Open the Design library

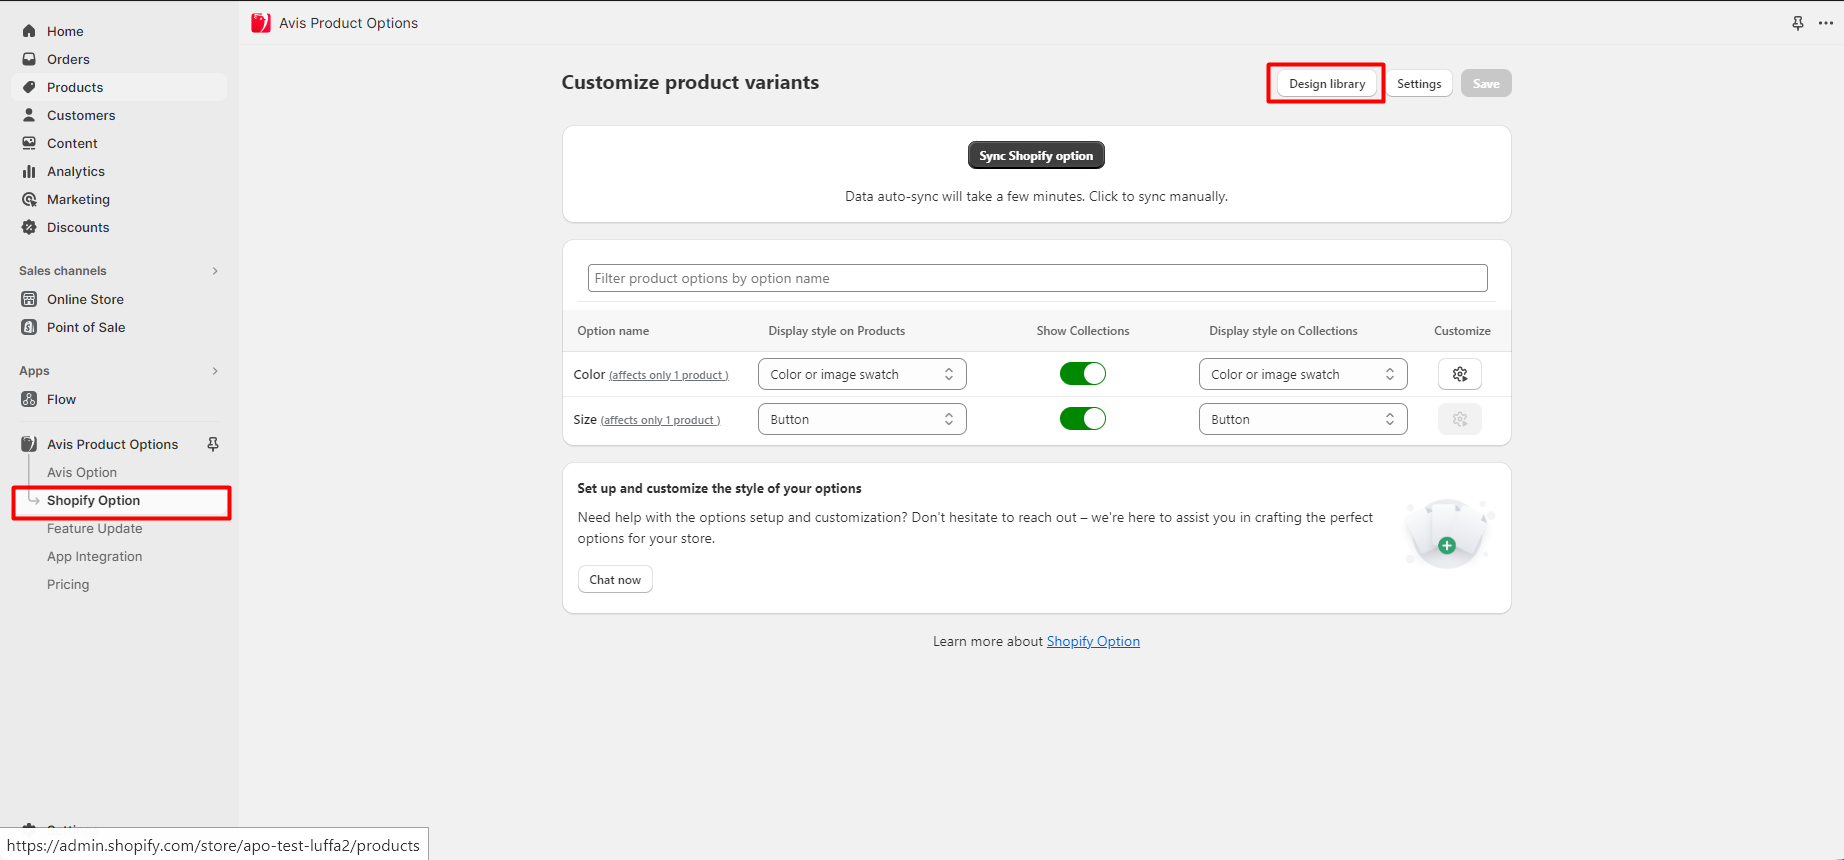point(1326,84)
